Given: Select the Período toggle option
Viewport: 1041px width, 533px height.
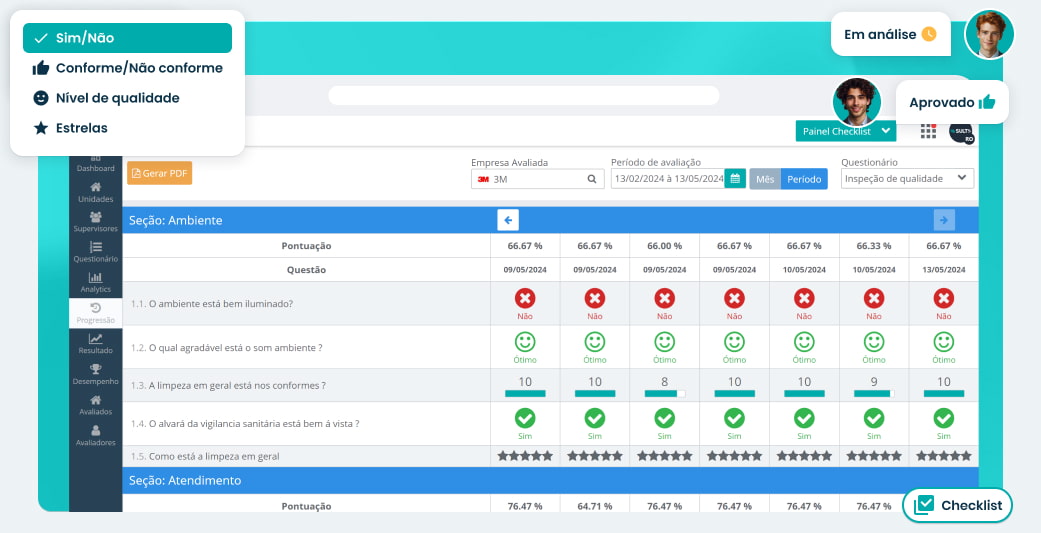Looking at the screenshot, I should [x=804, y=179].
